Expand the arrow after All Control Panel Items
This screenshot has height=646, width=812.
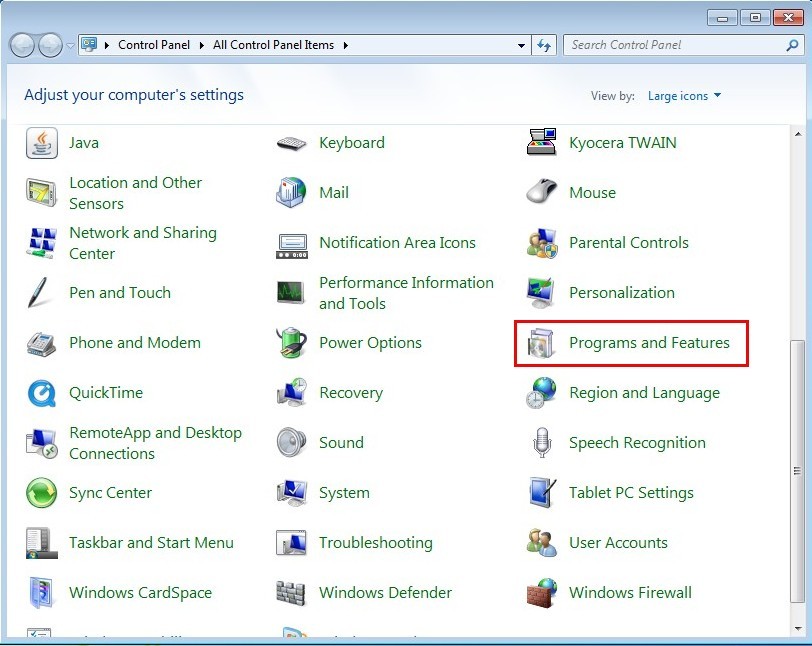click(346, 45)
